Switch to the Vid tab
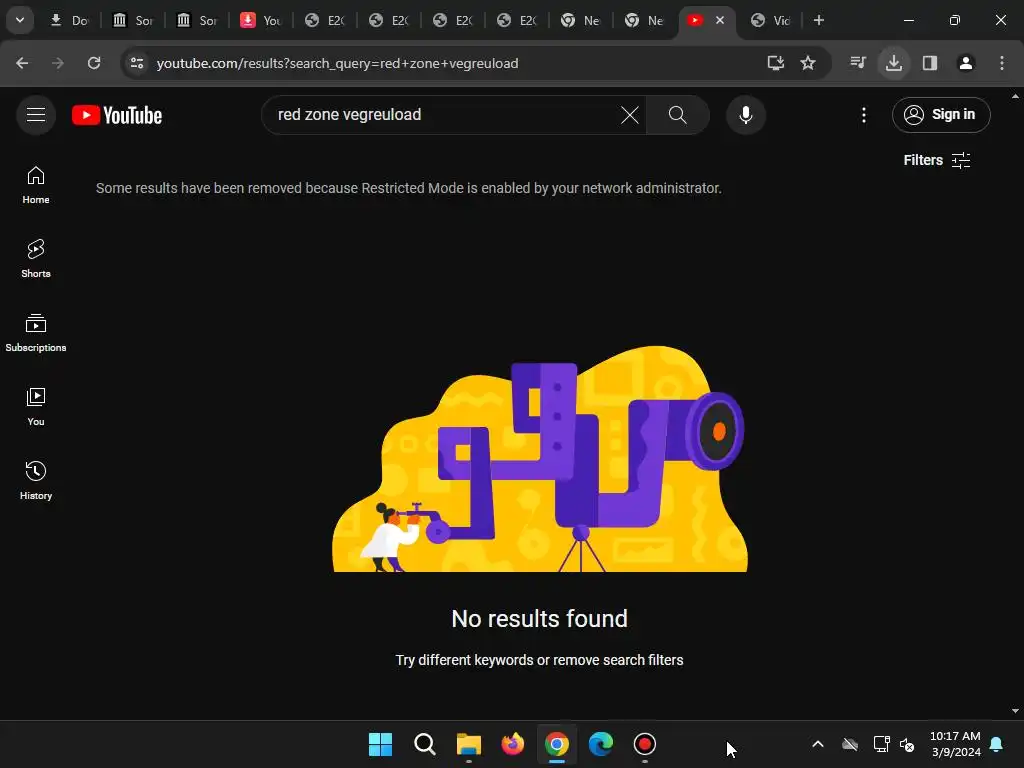 click(x=772, y=20)
